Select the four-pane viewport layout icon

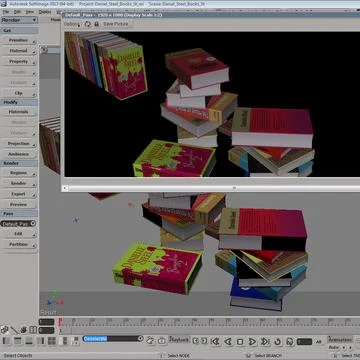point(52,341)
